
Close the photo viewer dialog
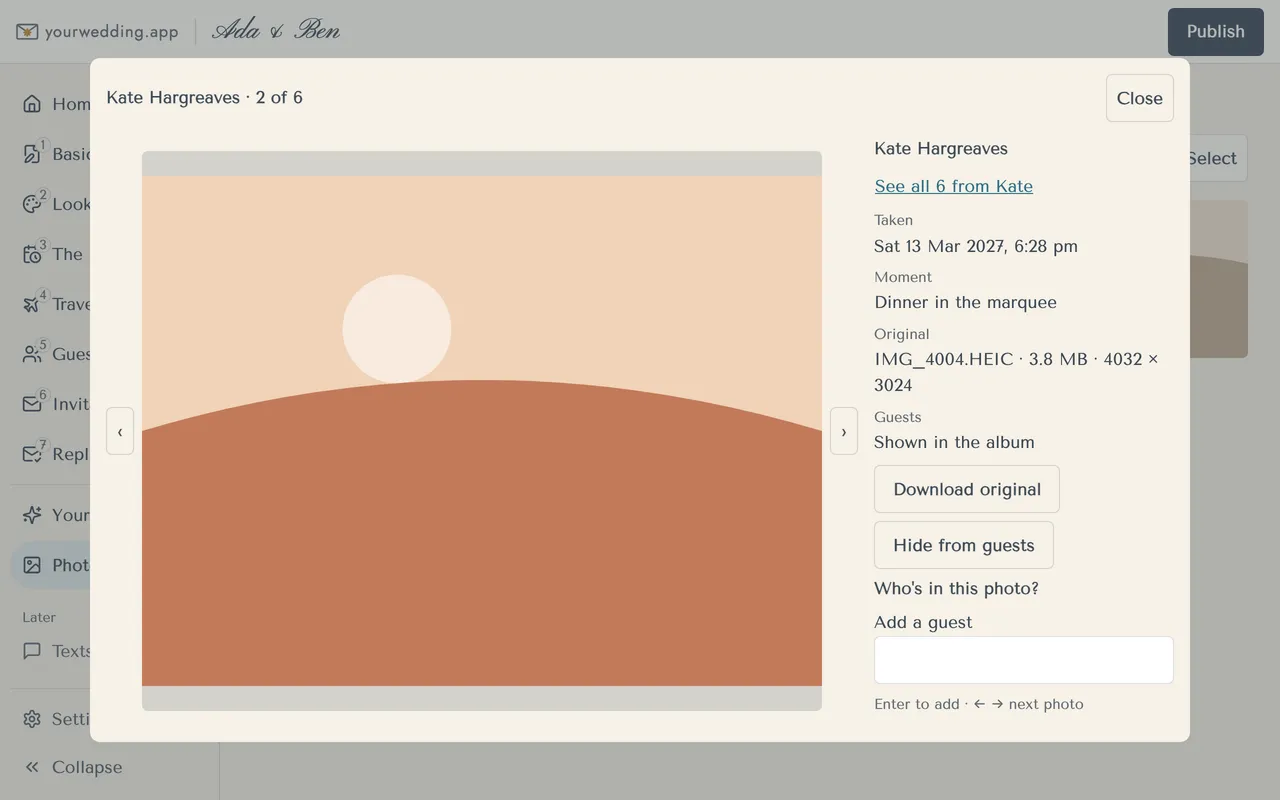pos(1140,98)
